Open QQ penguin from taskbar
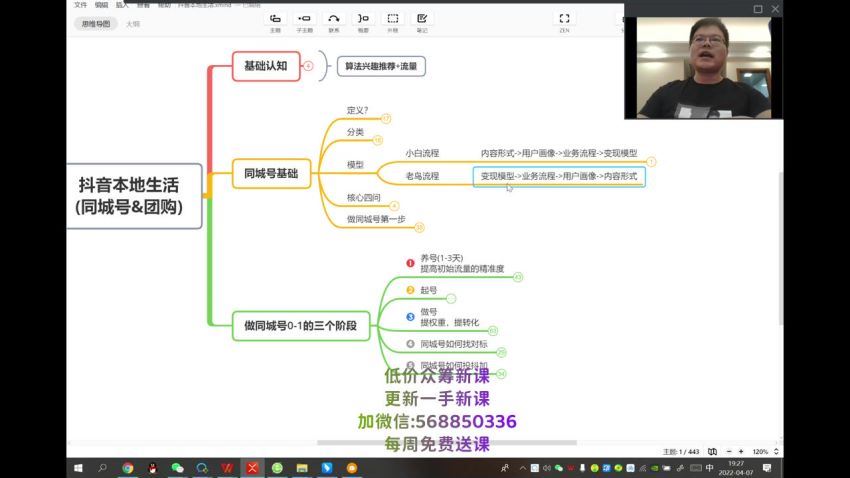This screenshot has height=478, width=850. [152, 468]
